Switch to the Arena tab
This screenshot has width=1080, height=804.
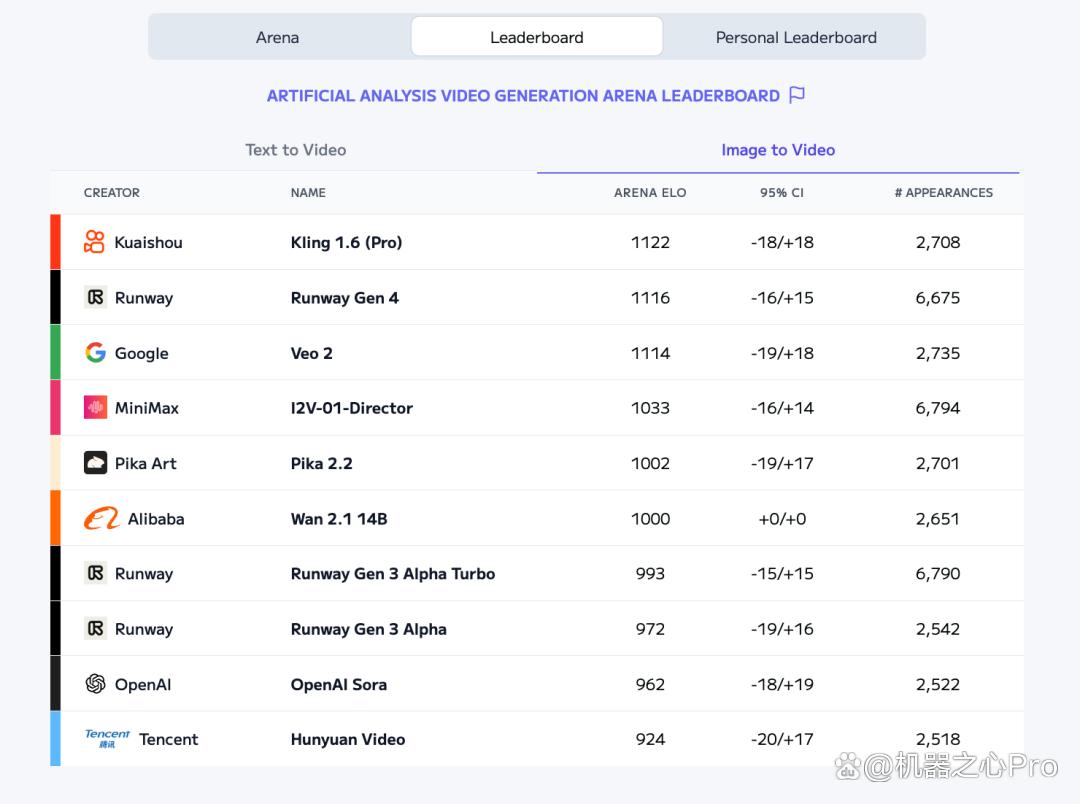[278, 37]
